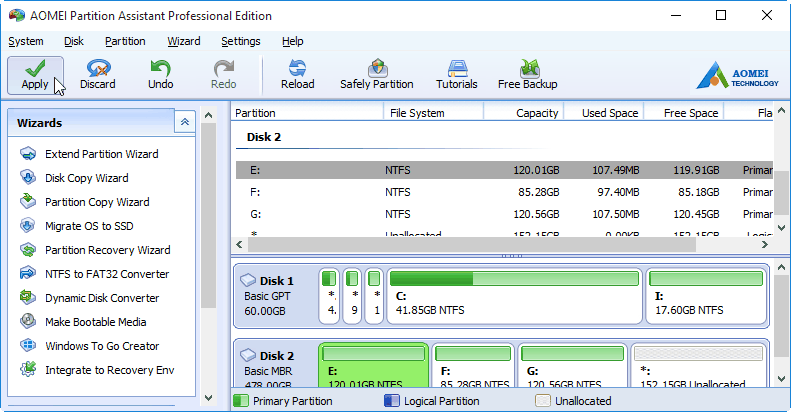Click the Unallocated legend swatch
The width and height of the screenshot is (791, 412).
(543, 401)
